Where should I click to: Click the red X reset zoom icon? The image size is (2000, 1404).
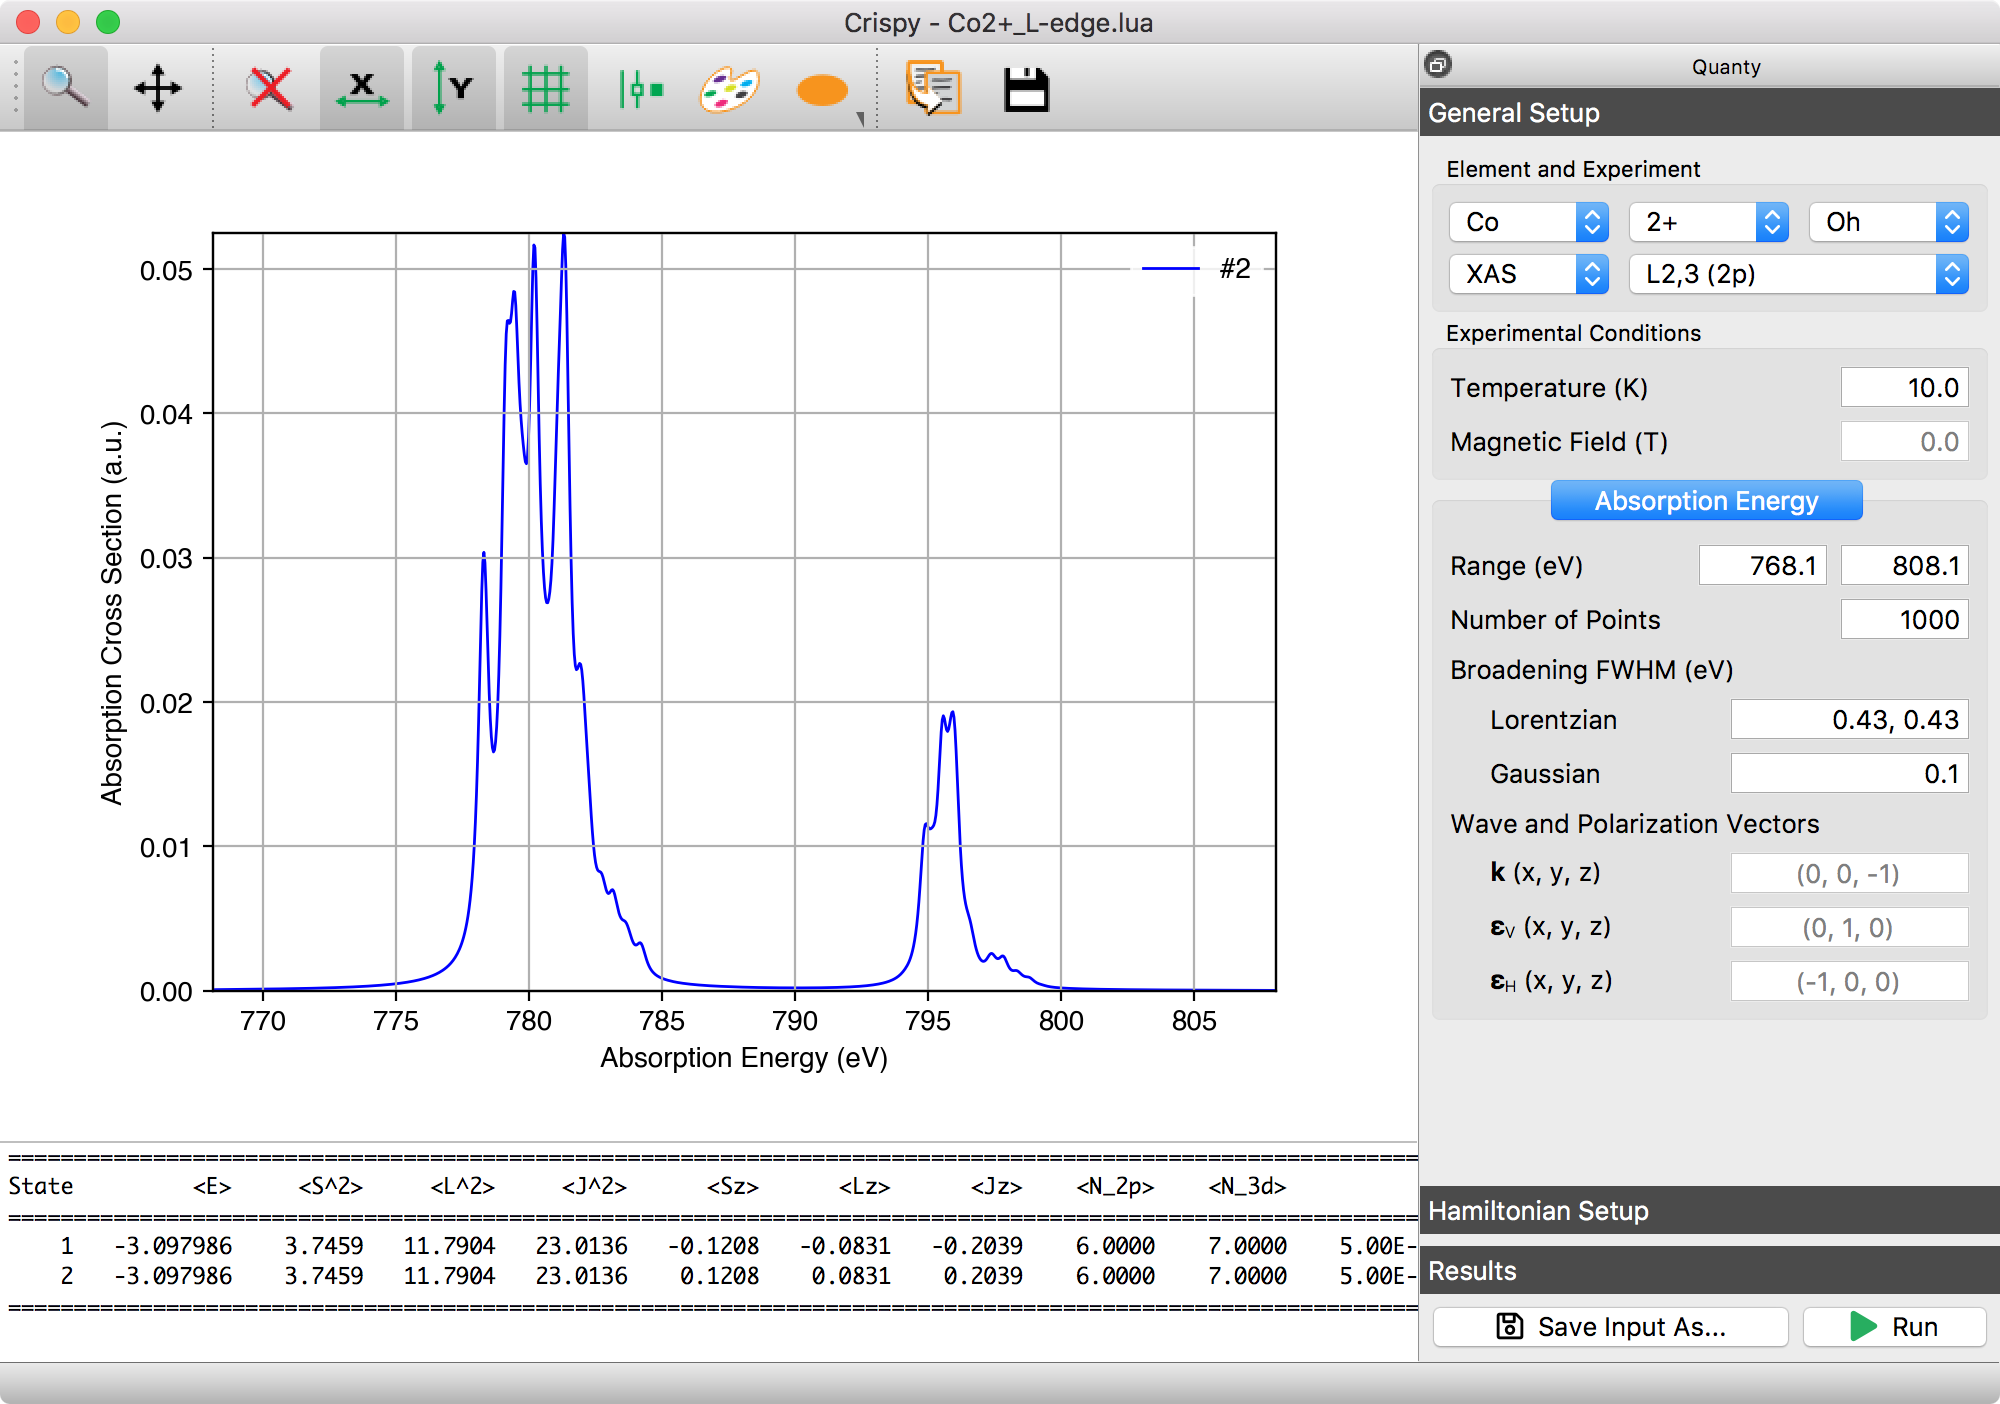coord(270,88)
